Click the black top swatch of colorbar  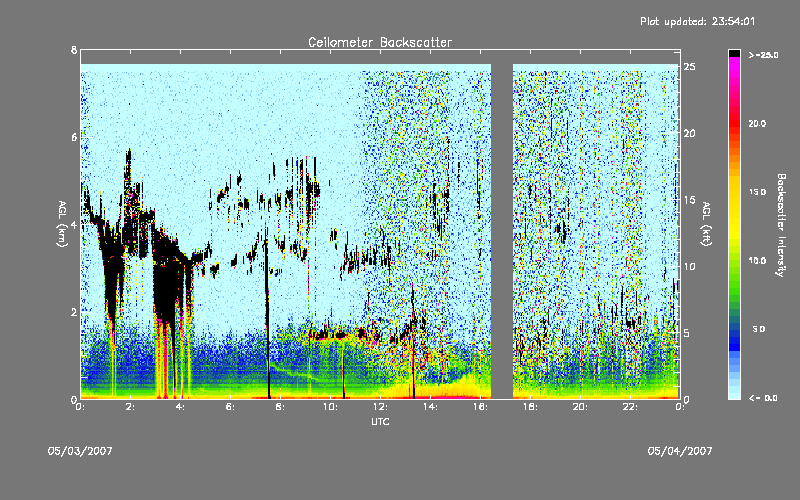[x=734, y=53]
